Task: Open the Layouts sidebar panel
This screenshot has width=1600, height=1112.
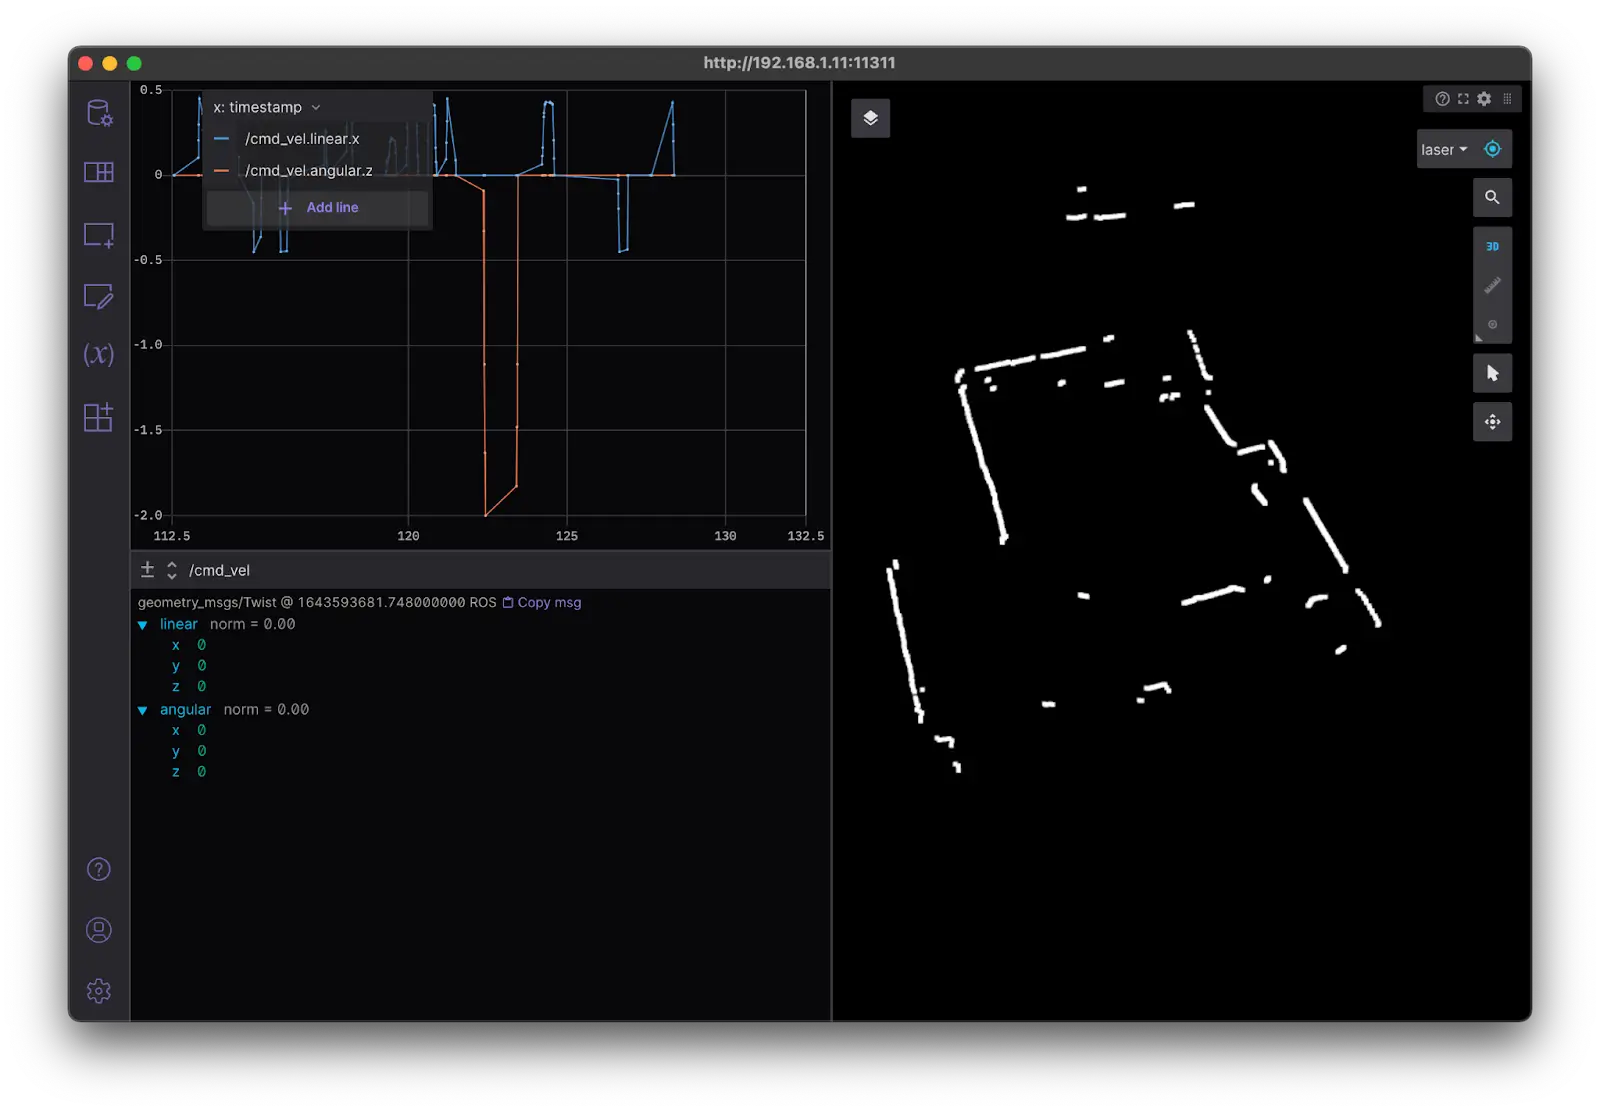Action: pos(99,172)
